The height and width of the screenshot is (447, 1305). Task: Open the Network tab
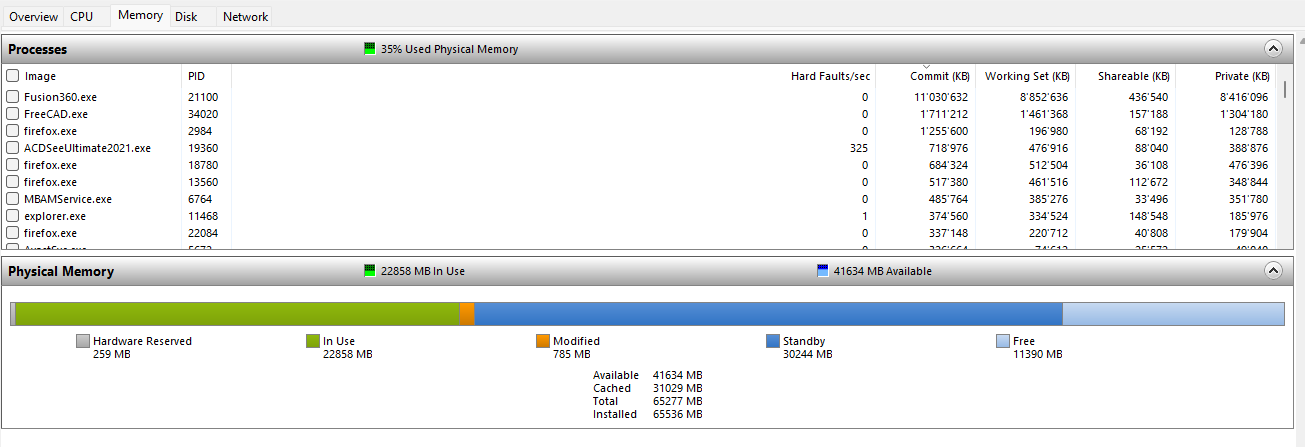(245, 17)
